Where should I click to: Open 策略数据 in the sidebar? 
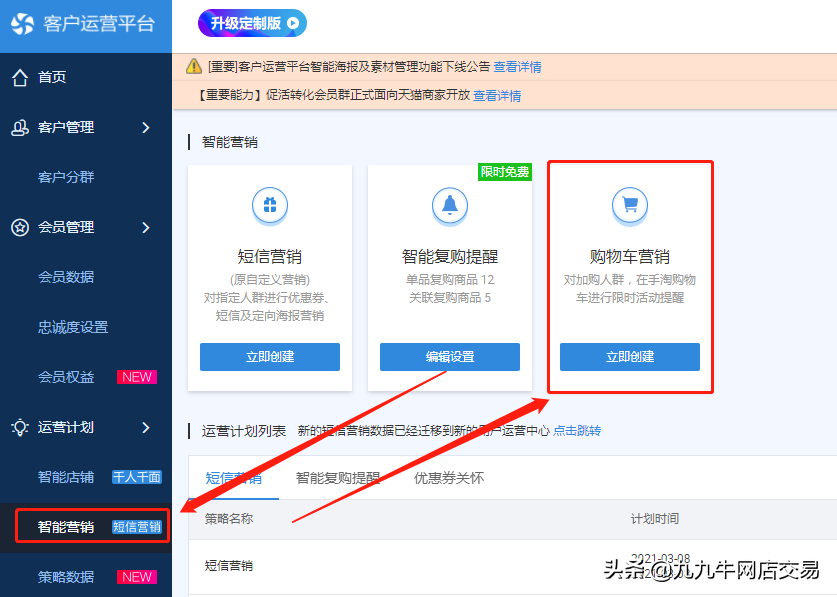pos(66,577)
